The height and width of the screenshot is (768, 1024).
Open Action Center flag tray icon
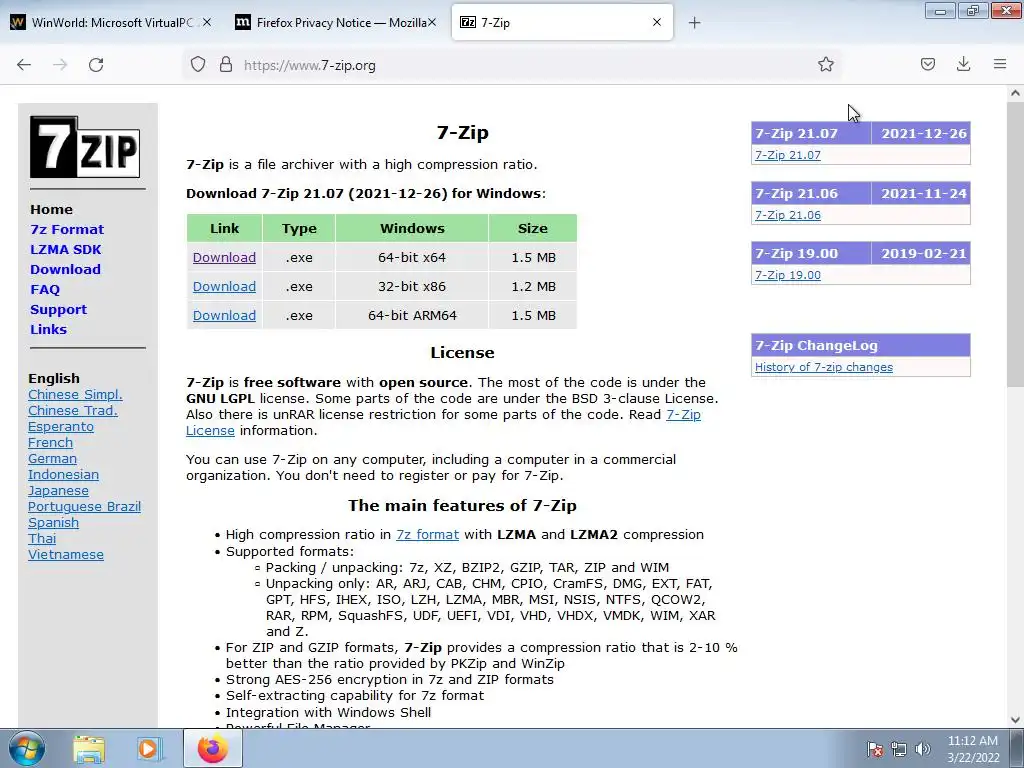[874, 749]
